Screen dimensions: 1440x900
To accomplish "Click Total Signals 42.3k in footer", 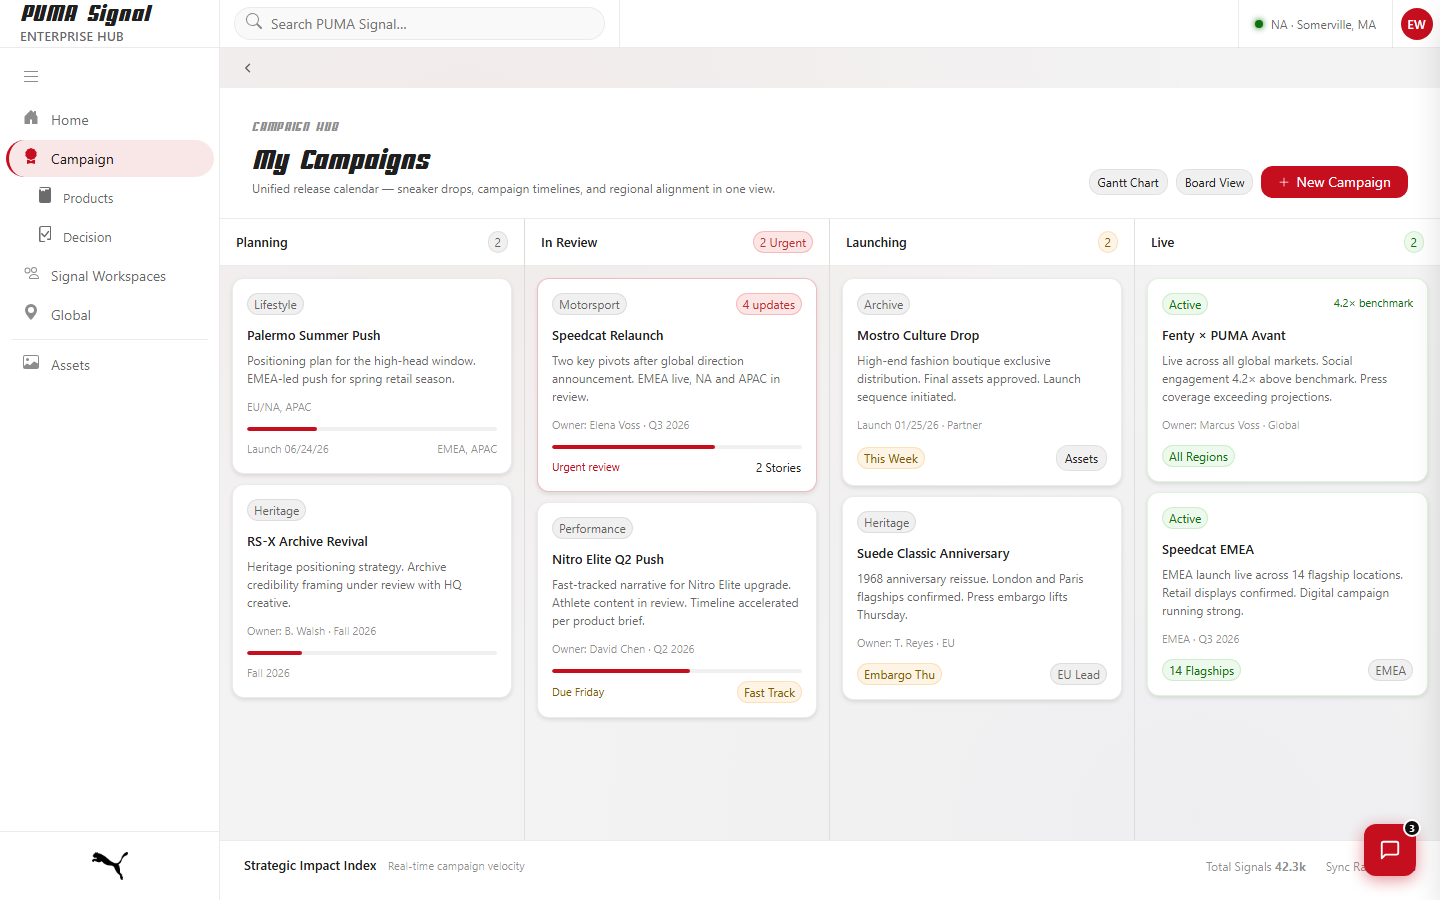I will point(1255,867).
